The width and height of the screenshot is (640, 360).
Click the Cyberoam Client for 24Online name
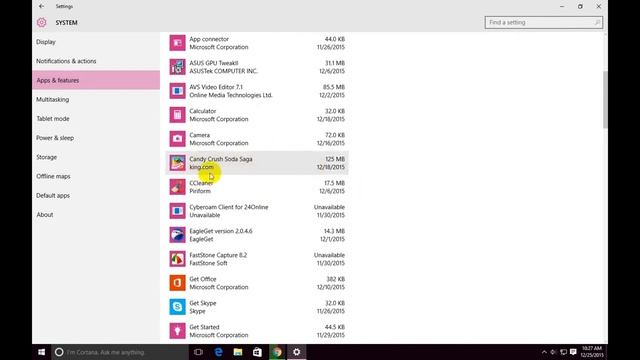(x=229, y=207)
